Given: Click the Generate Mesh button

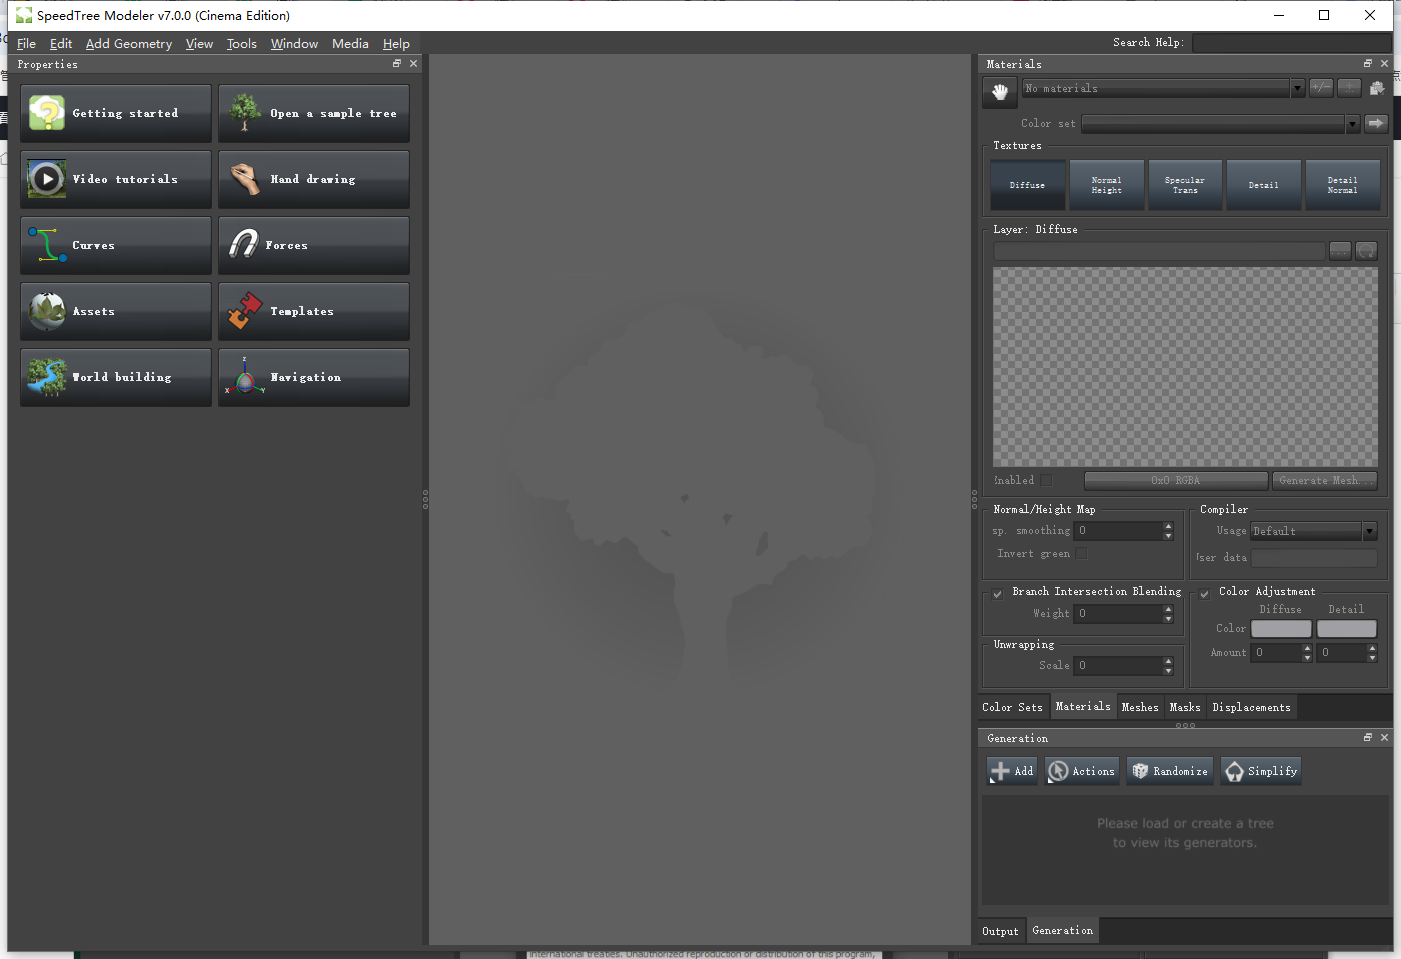Looking at the screenshot, I should (x=1325, y=481).
